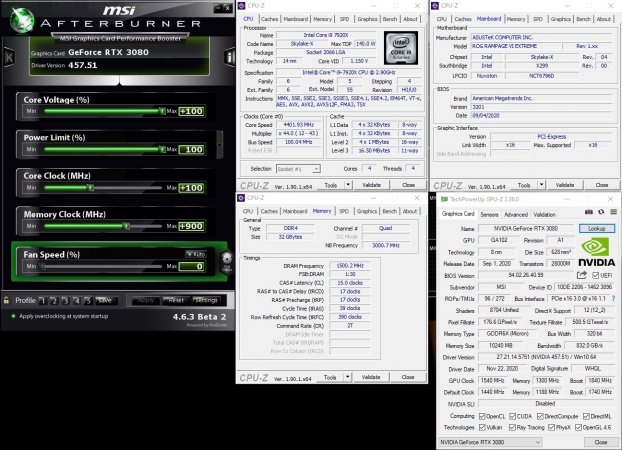Click the ROG RAMPAGE VI EXTREME model field

tap(515, 46)
